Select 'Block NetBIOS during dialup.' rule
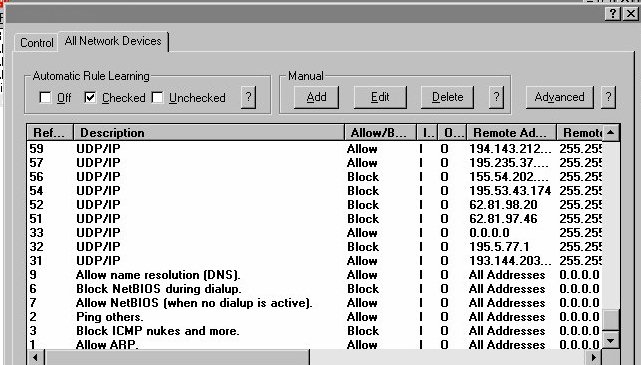The width and height of the screenshot is (641, 365). [315, 289]
